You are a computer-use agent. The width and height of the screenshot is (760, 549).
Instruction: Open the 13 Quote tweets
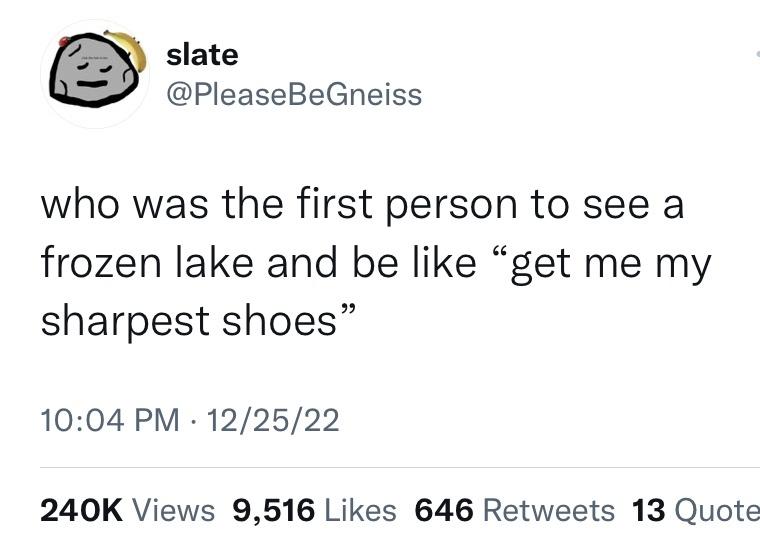click(x=696, y=511)
